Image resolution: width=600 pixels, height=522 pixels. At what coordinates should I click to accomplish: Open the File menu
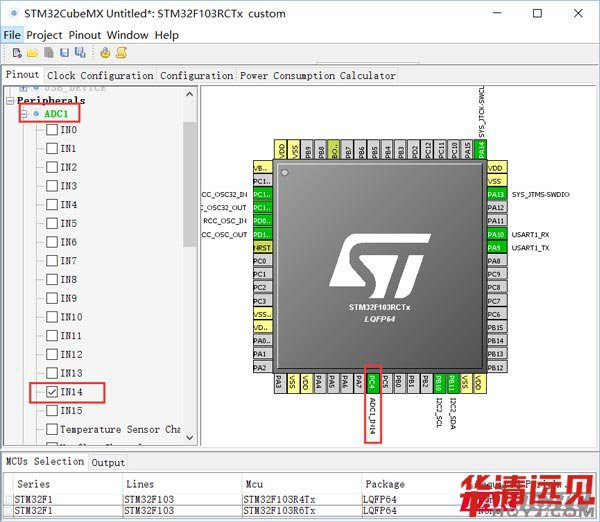click(x=12, y=35)
